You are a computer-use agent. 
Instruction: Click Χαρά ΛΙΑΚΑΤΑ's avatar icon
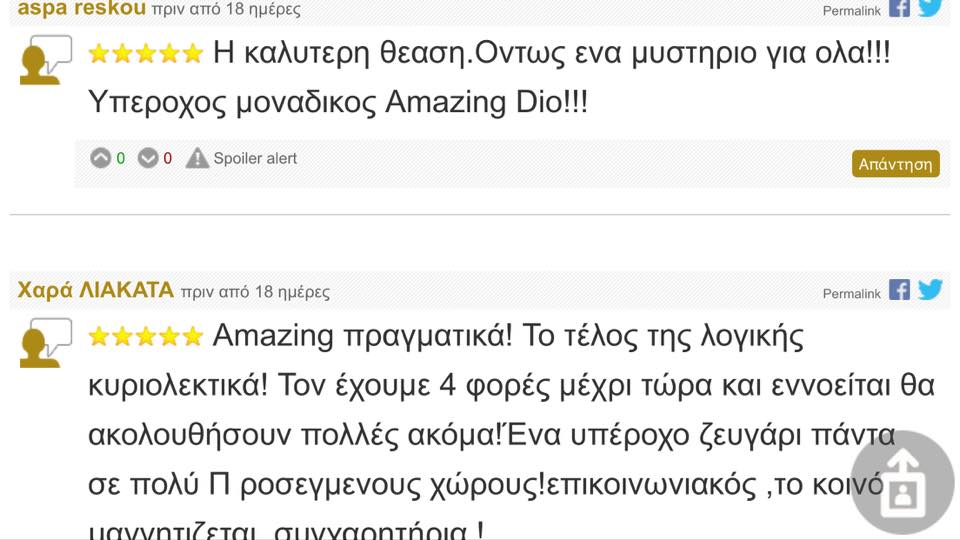click(46, 343)
